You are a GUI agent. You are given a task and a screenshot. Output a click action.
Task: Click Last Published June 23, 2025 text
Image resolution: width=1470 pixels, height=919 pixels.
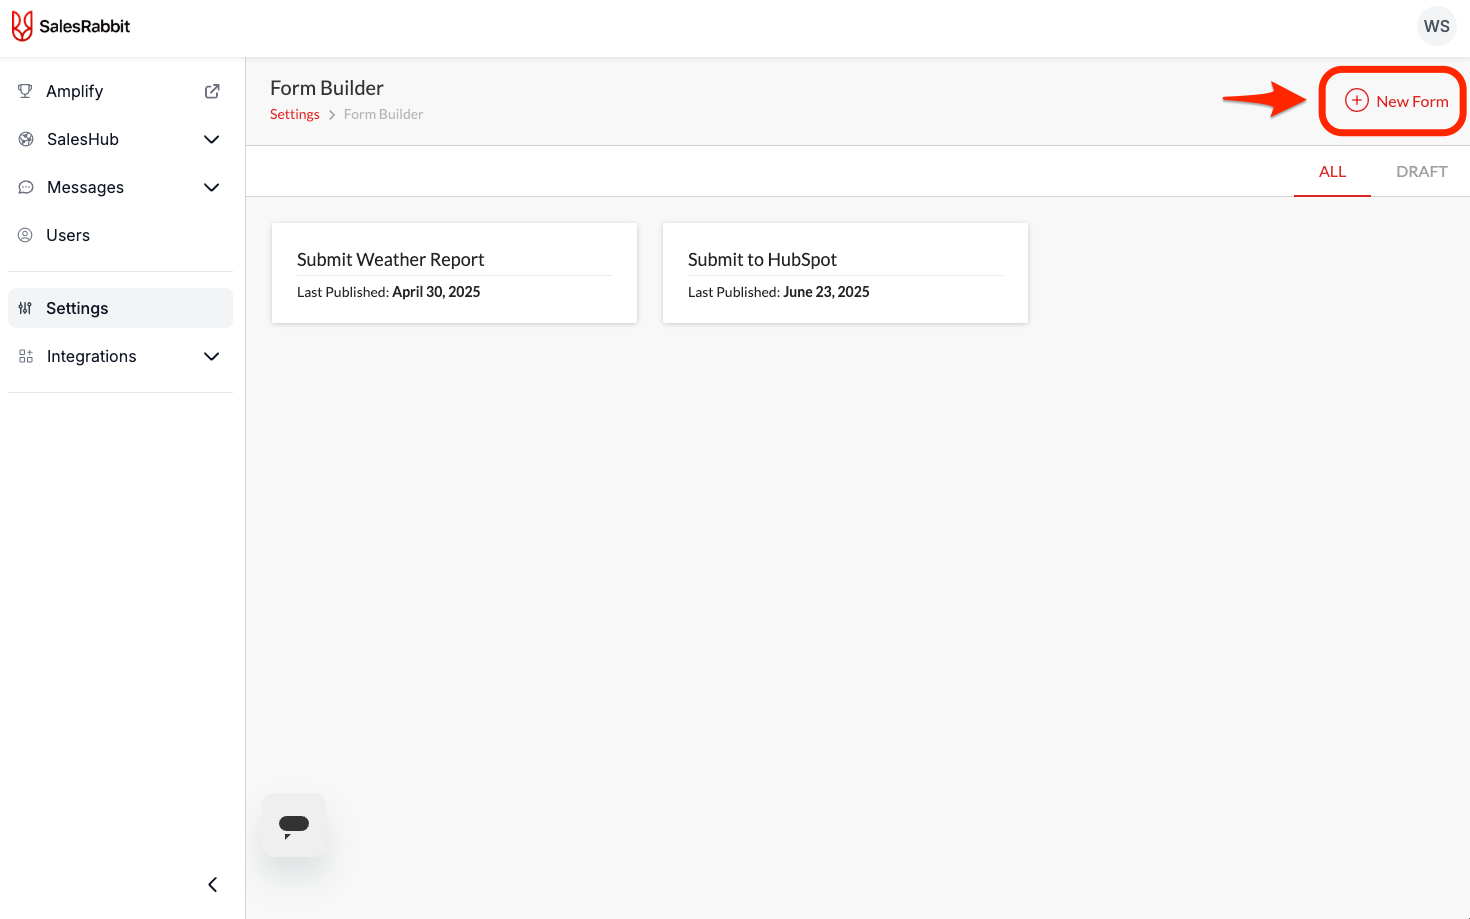pos(778,292)
